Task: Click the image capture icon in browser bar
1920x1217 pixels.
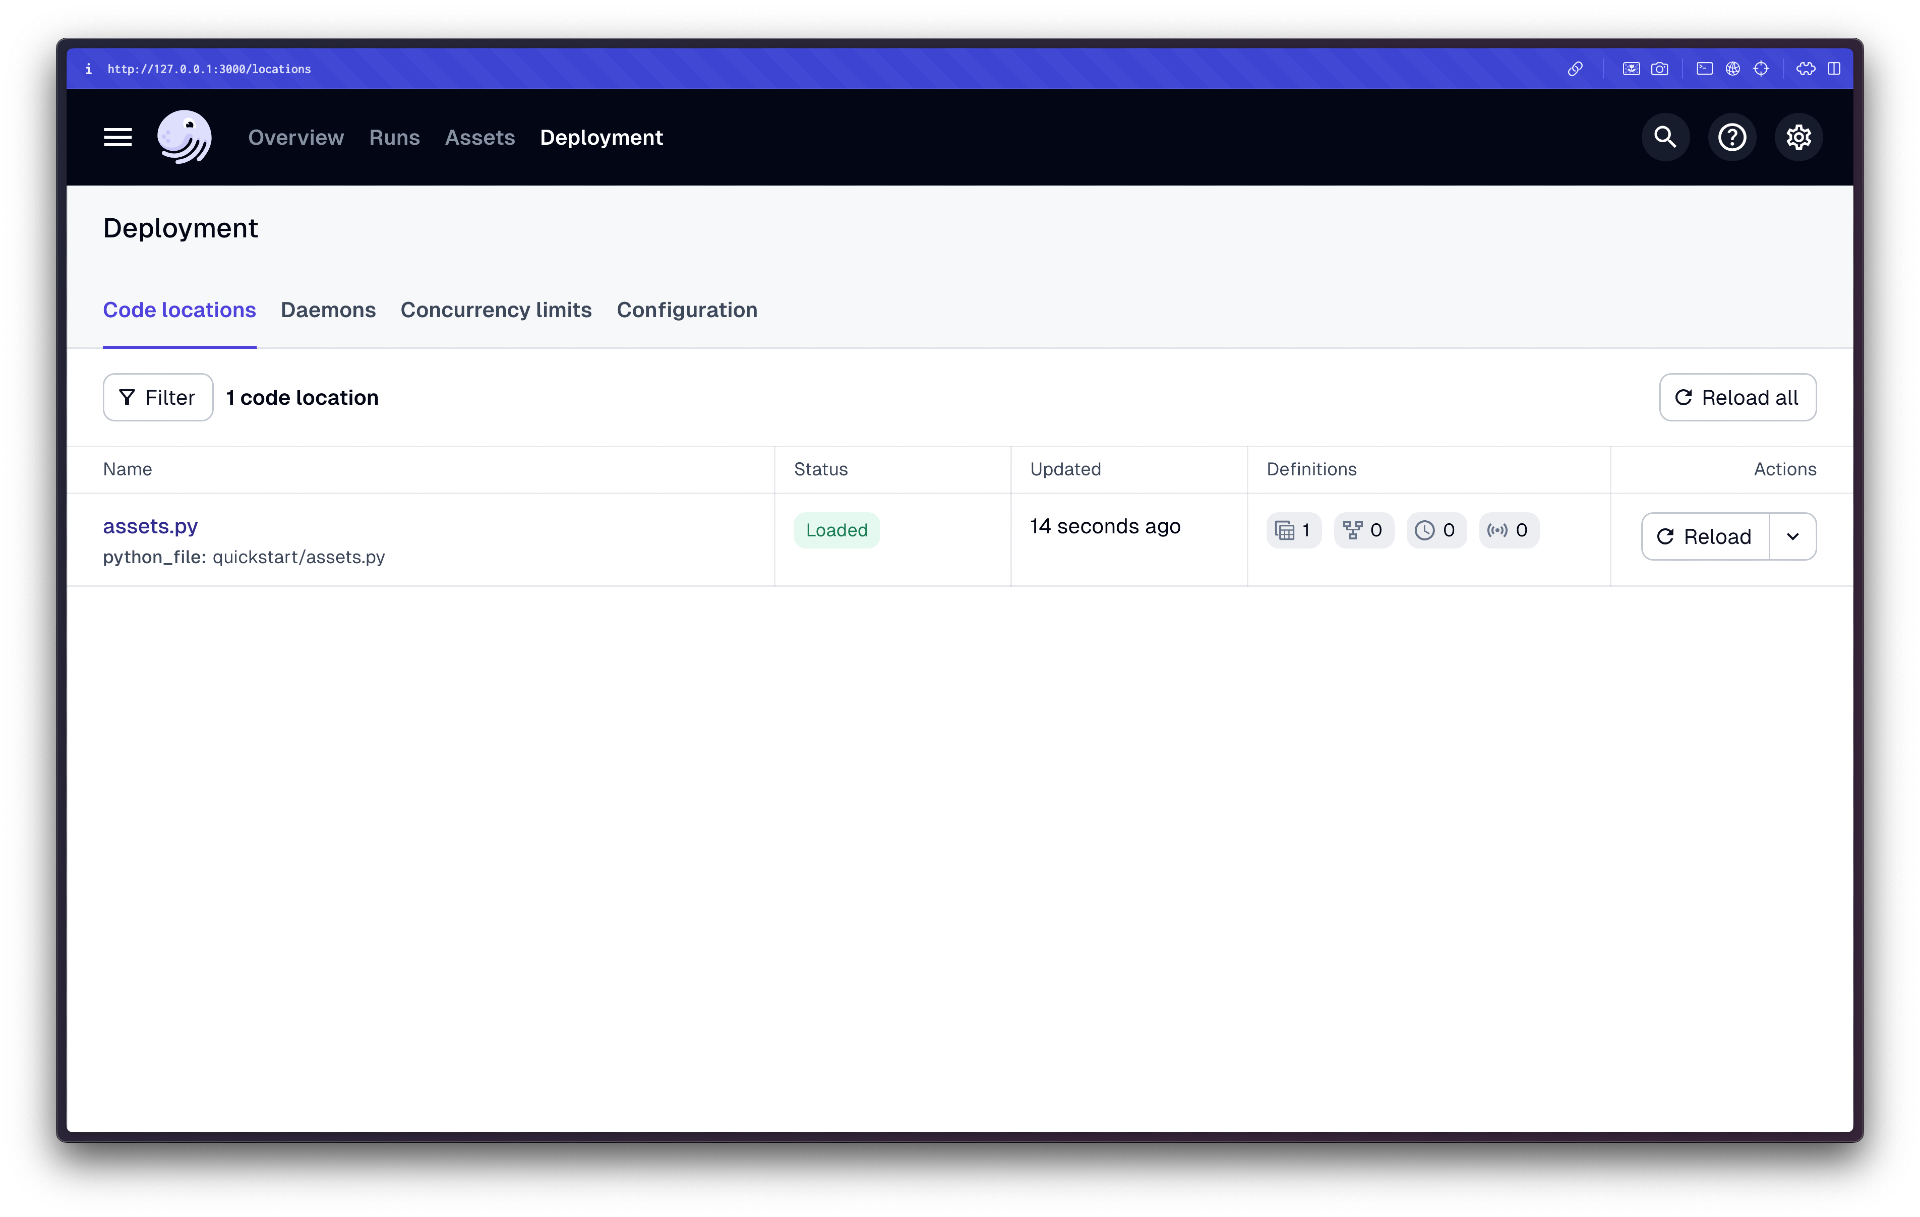Action: click(1631, 69)
